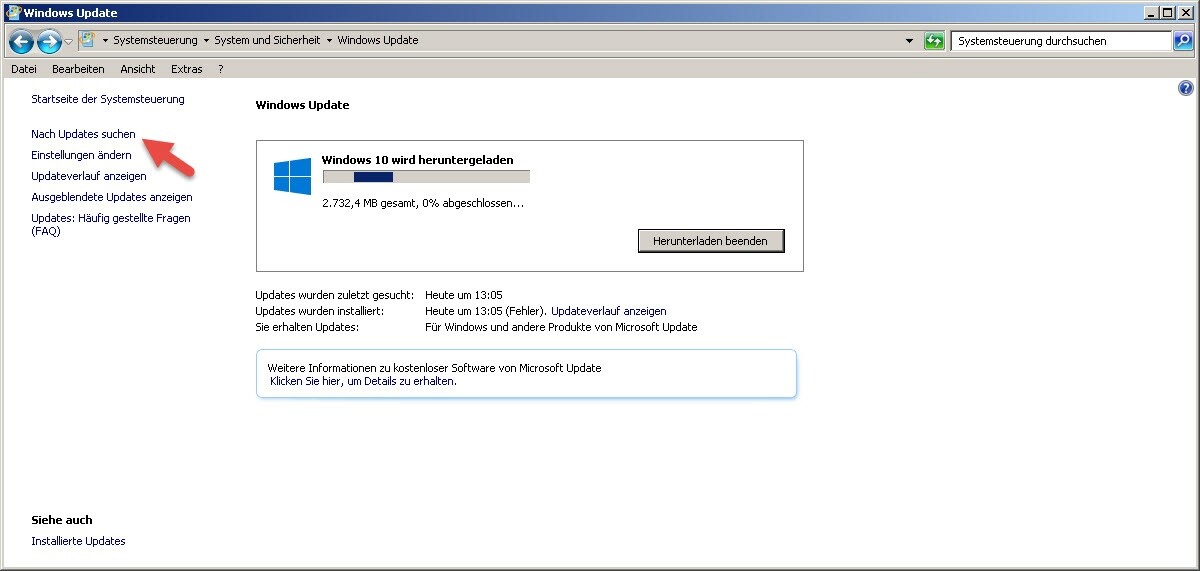1200x571 pixels.
Task: Open the Datei menu
Action: [x=23, y=69]
